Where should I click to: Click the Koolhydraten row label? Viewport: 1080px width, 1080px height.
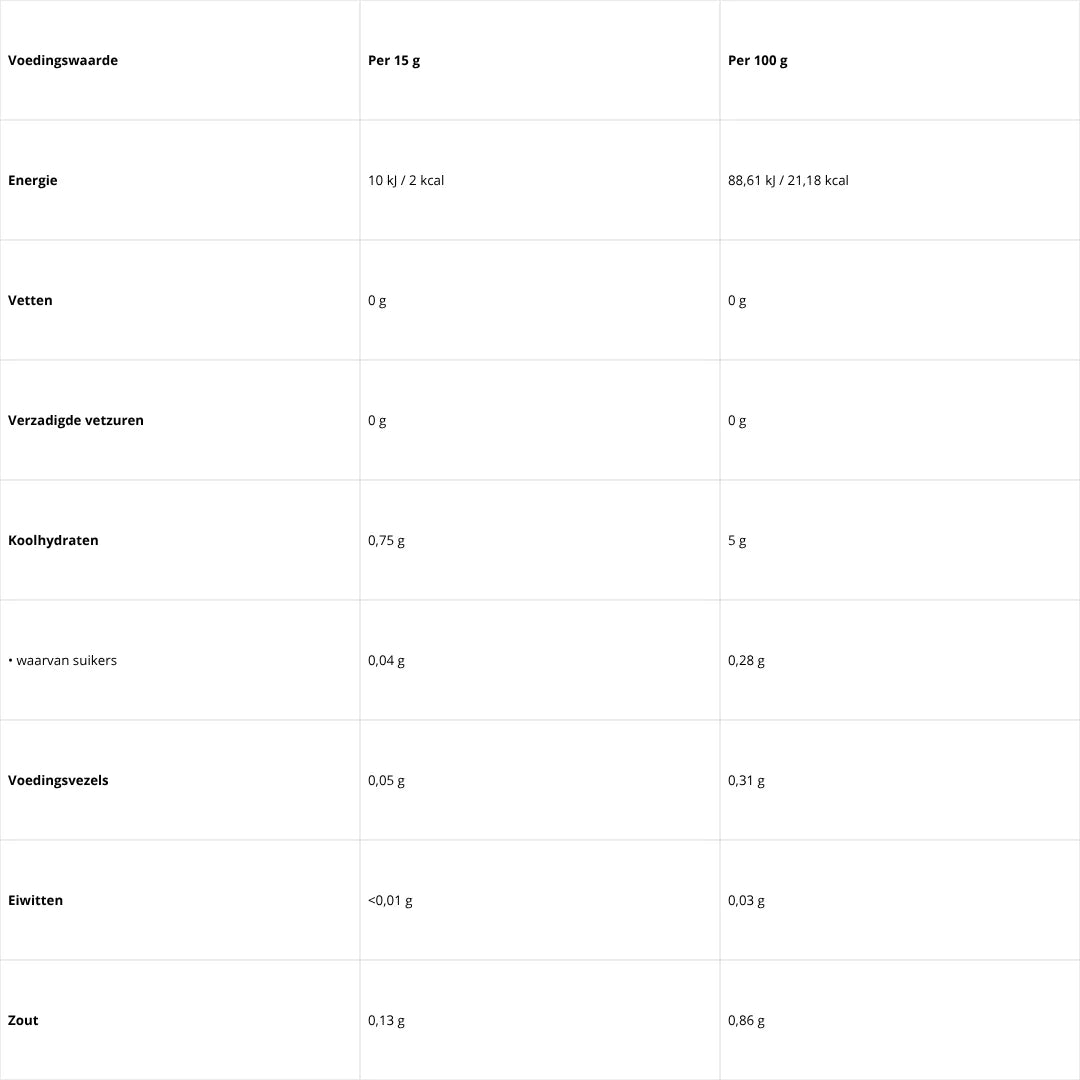[53, 540]
